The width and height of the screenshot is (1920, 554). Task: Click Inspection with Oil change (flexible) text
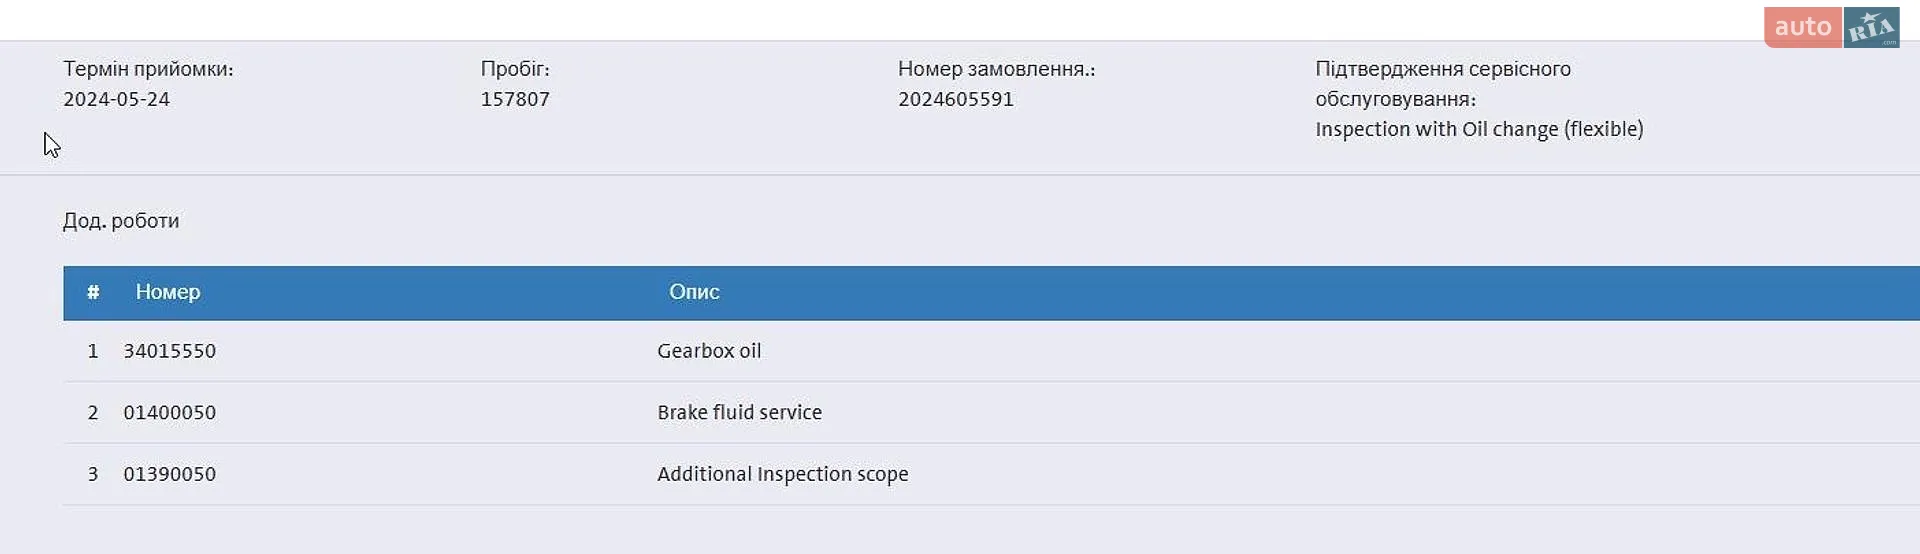(x=1479, y=129)
